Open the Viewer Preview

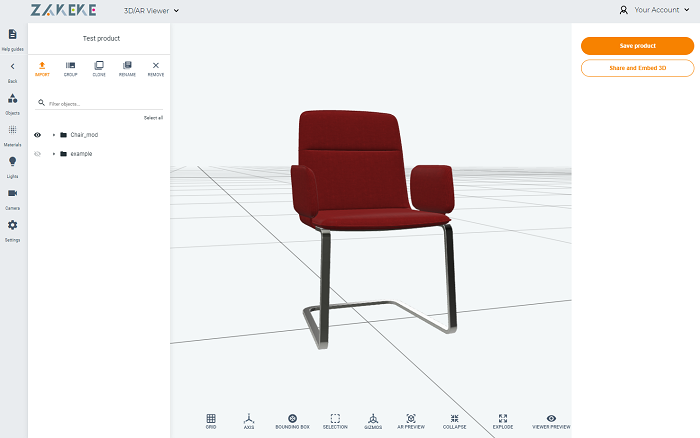point(551,418)
